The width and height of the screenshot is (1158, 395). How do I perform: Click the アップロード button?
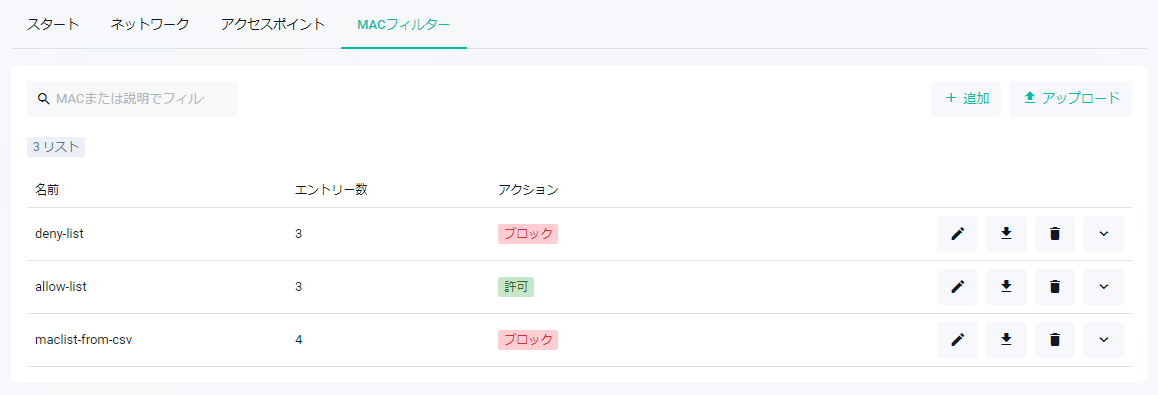point(1070,99)
